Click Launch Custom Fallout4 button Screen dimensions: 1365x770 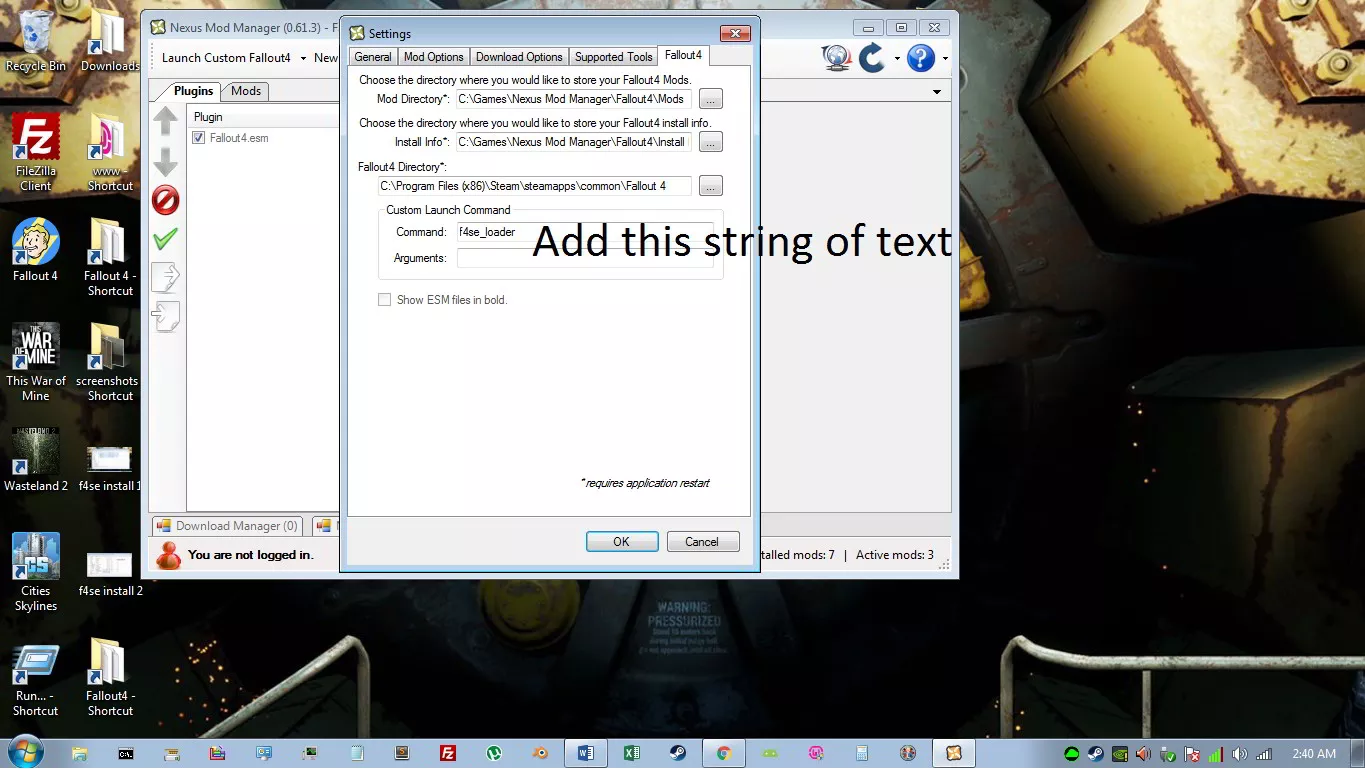(x=226, y=58)
